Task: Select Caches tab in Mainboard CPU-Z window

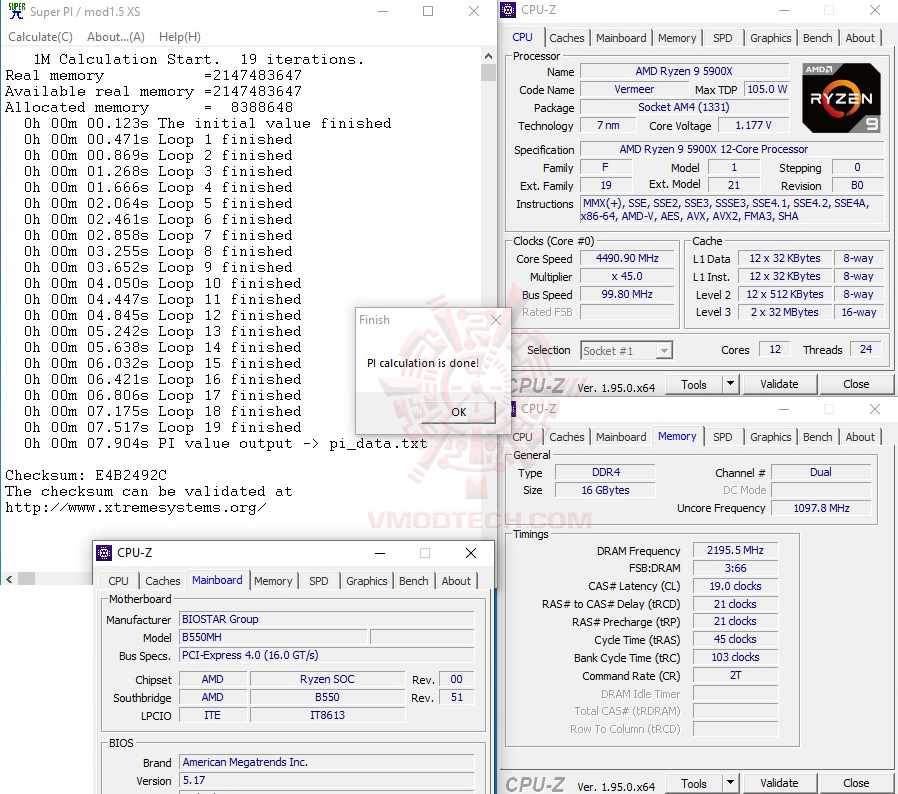Action: pyautogui.click(x=163, y=581)
